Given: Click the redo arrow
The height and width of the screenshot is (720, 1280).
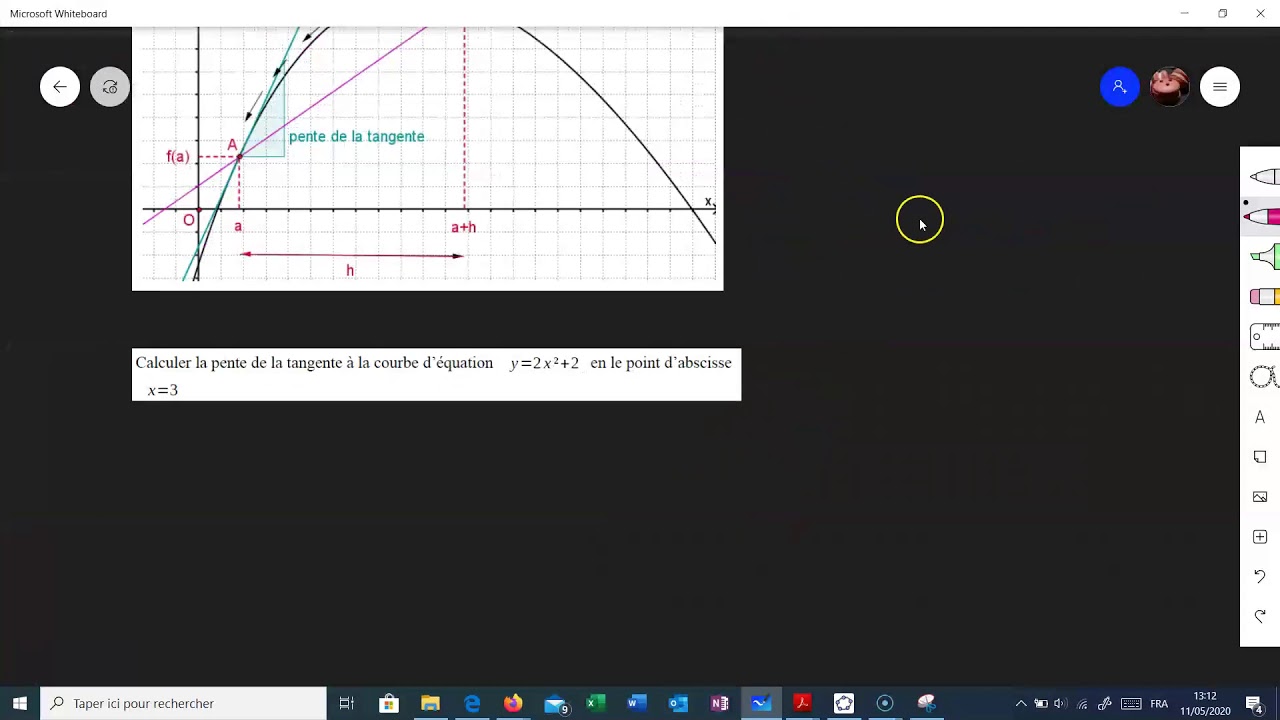Looking at the screenshot, I should click(x=1260, y=617).
